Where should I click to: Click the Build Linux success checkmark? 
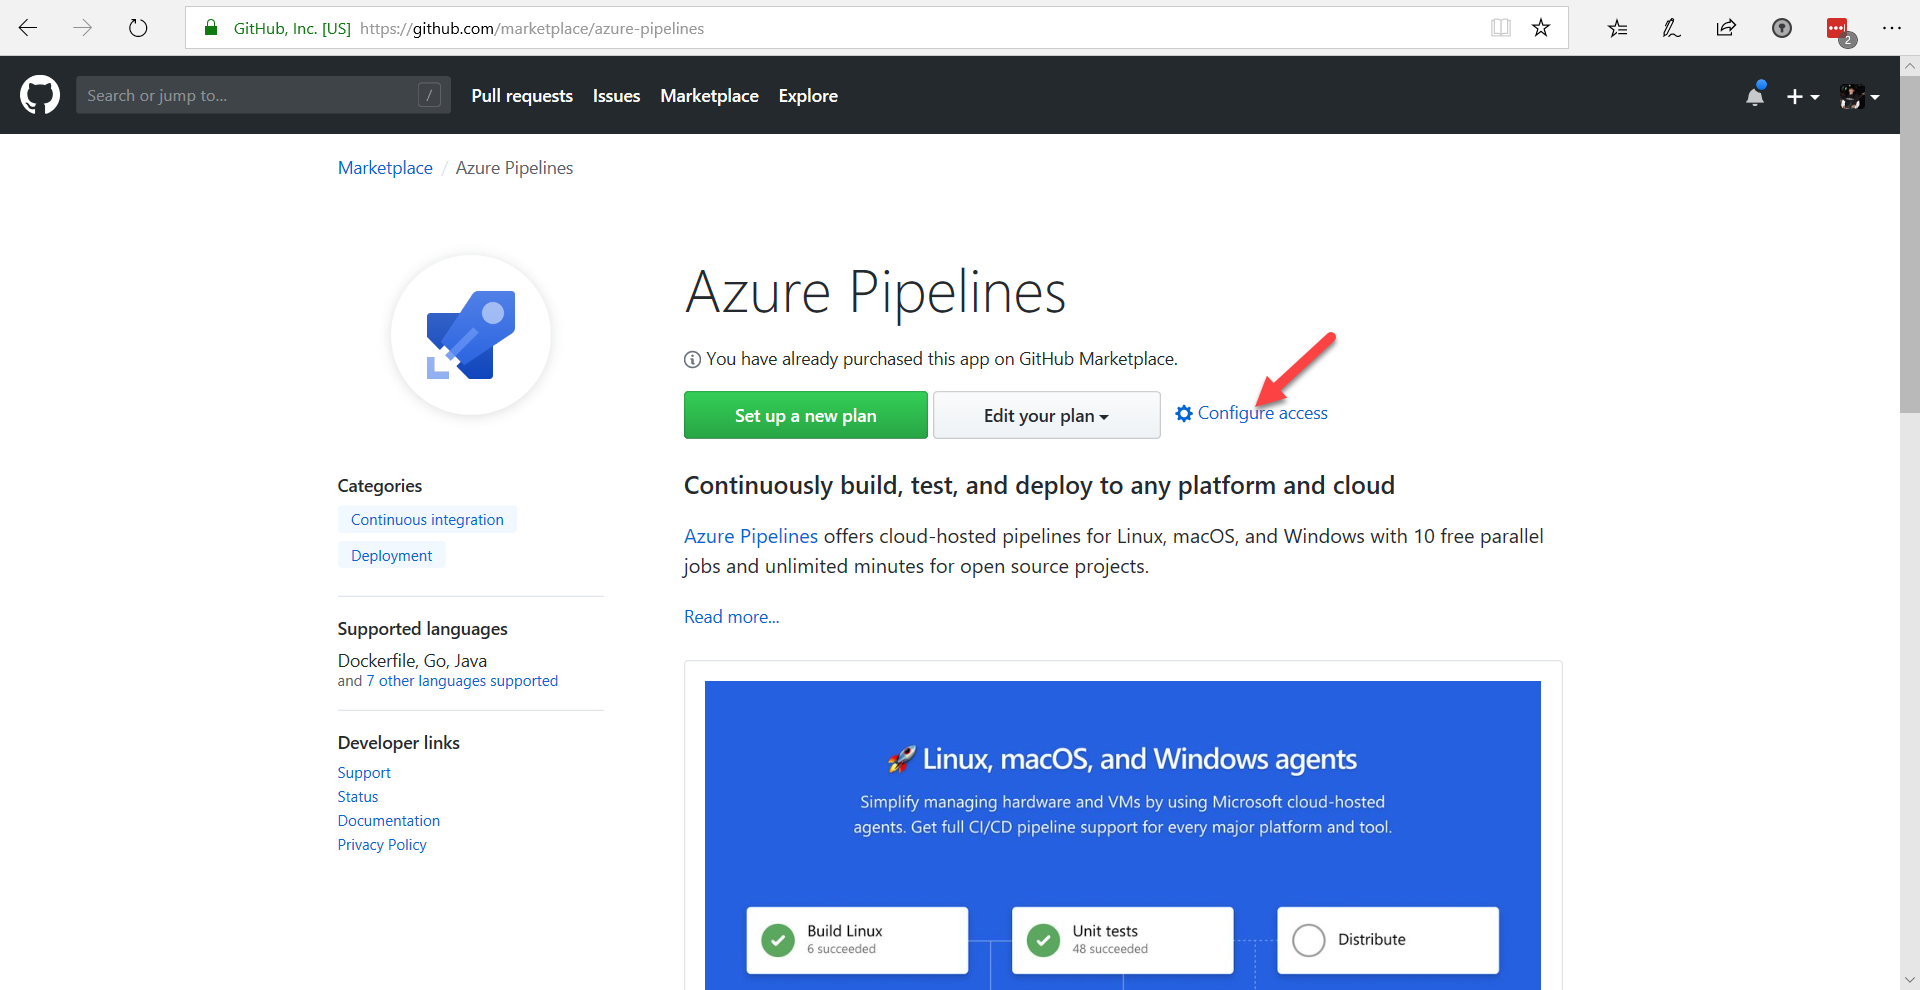pyautogui.click(x=778, y=940)
